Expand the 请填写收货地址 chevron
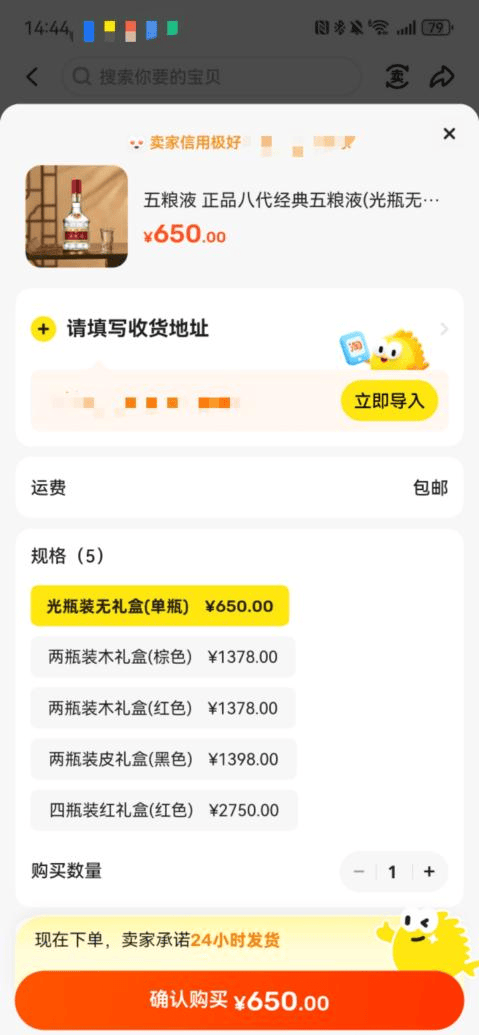Screen dimensions: 479x1035 pyautogui.click(x=444, y=329)
